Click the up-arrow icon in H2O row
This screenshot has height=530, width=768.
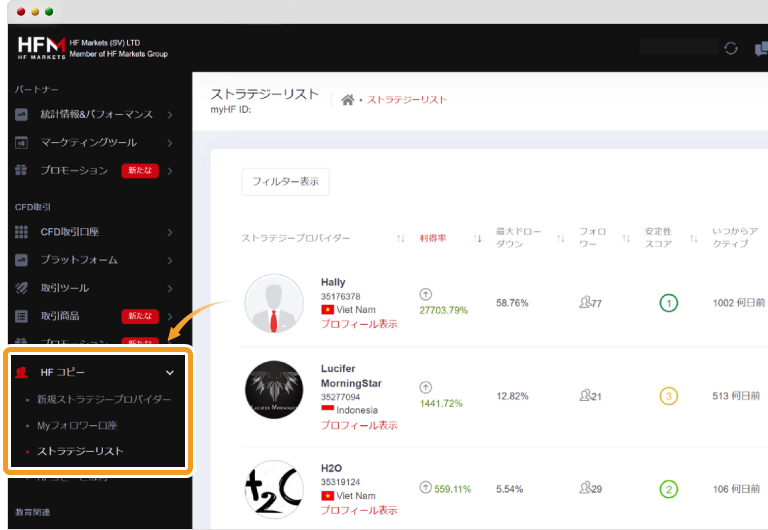[x=425, y=487]
